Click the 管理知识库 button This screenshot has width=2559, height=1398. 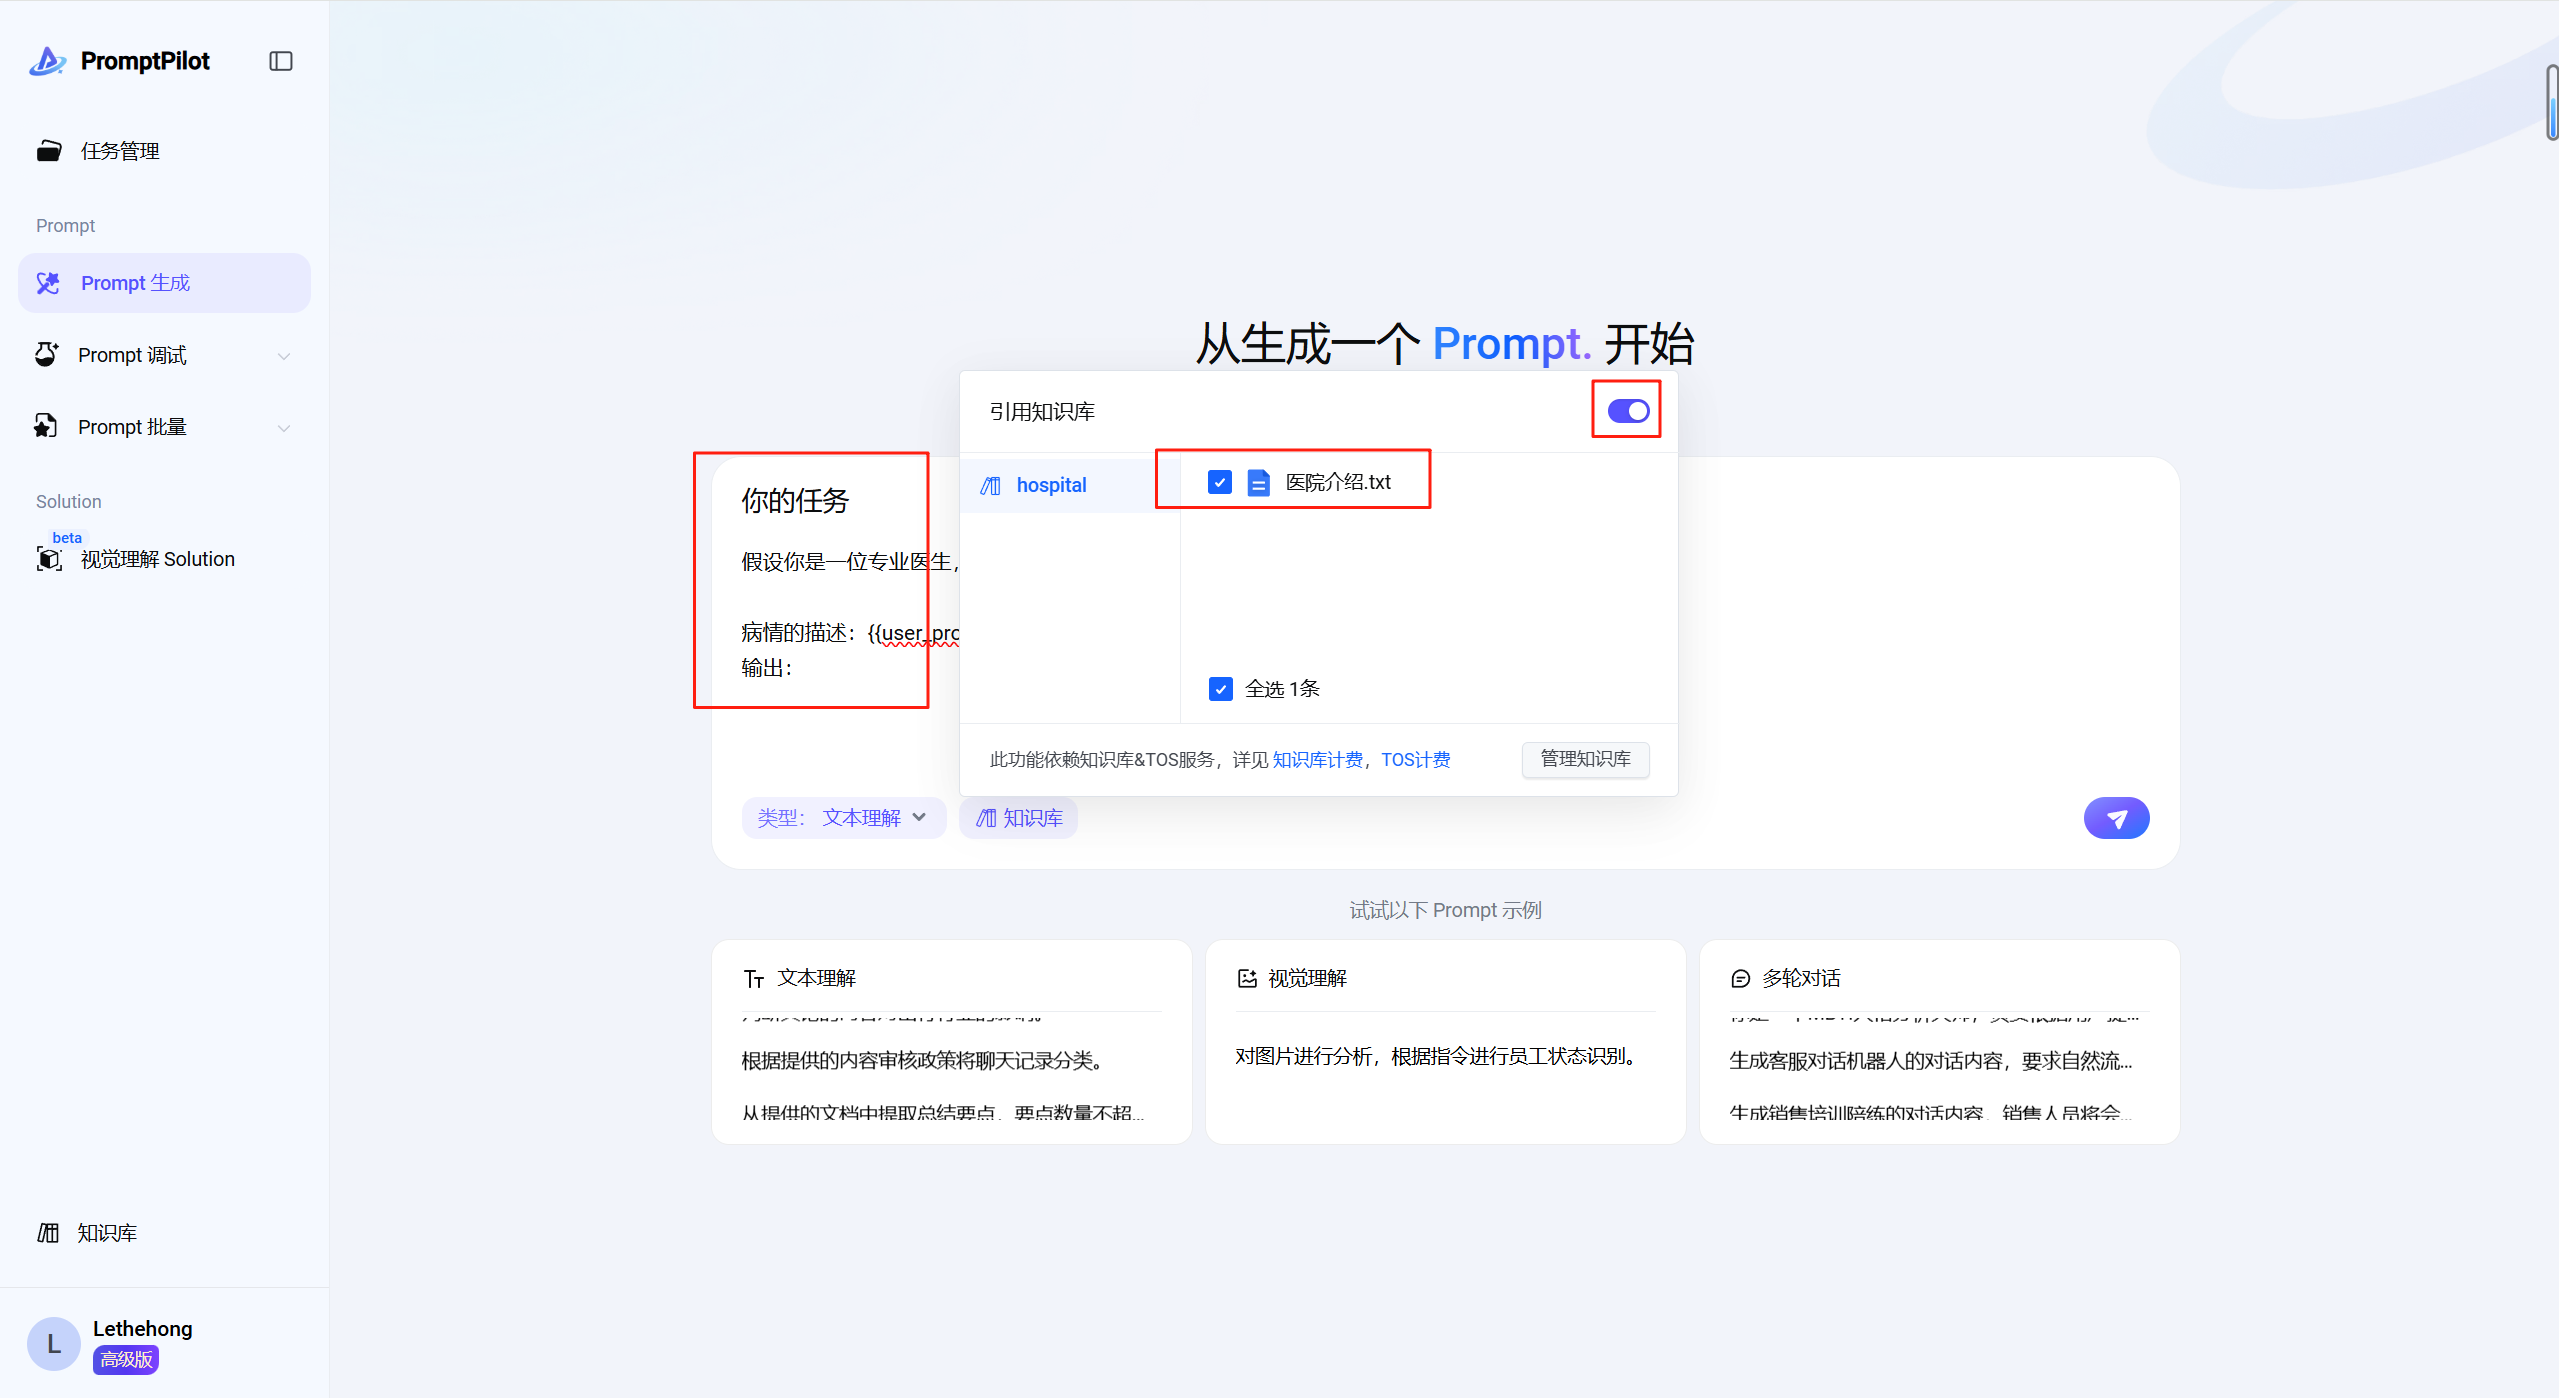1584,759
